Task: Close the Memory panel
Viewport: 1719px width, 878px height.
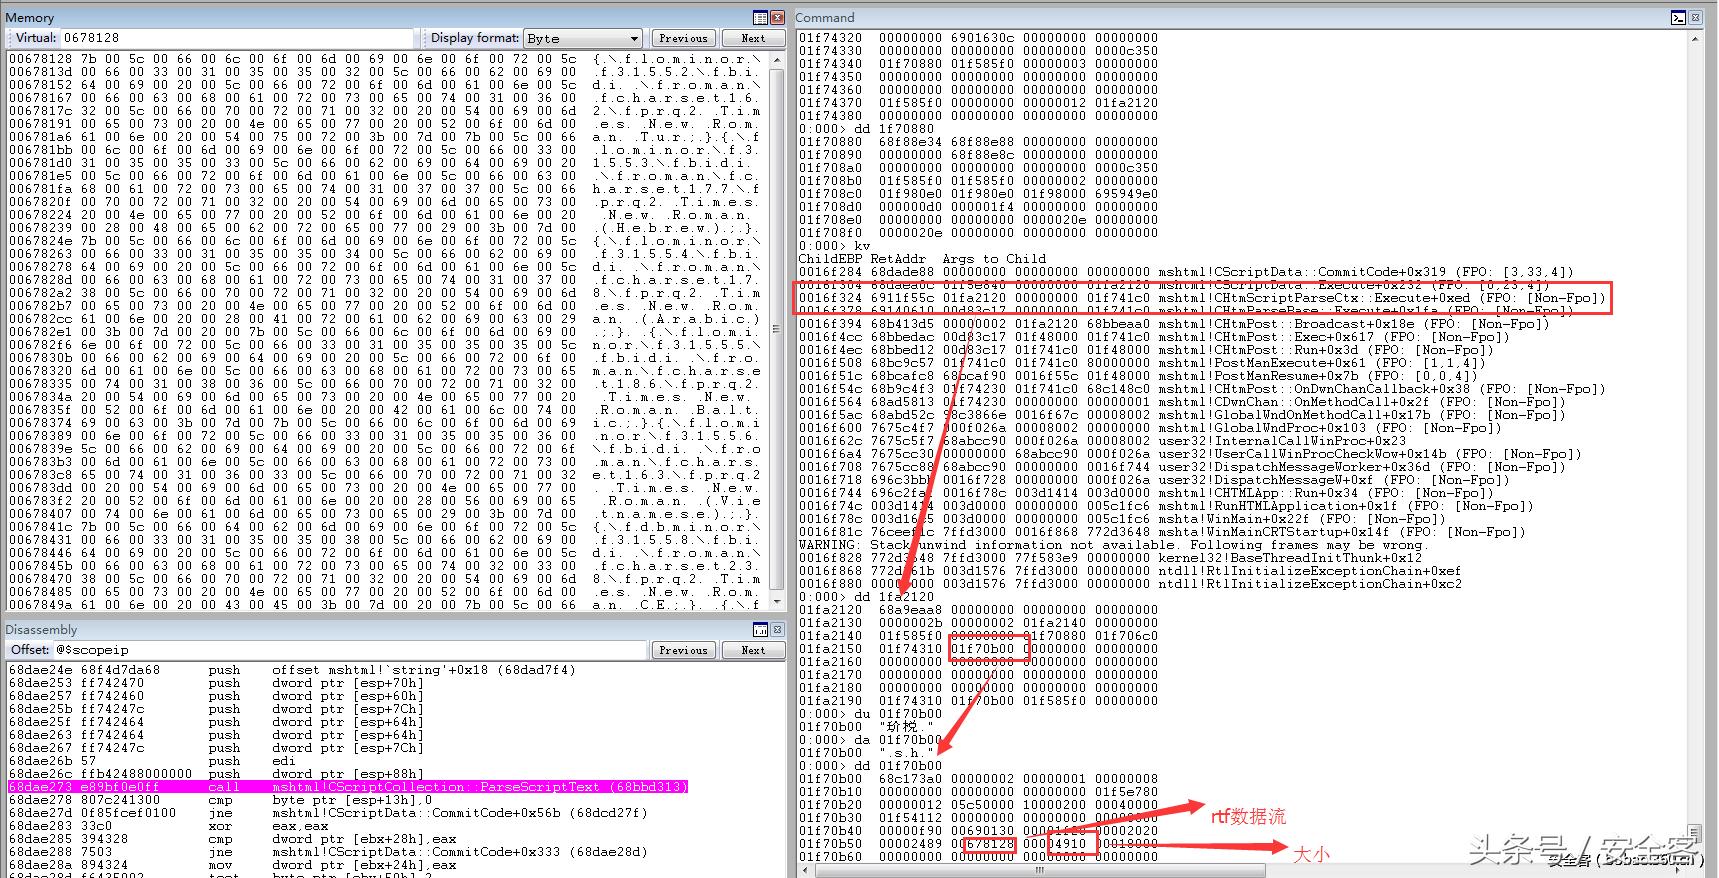Action: coord(778,18)
